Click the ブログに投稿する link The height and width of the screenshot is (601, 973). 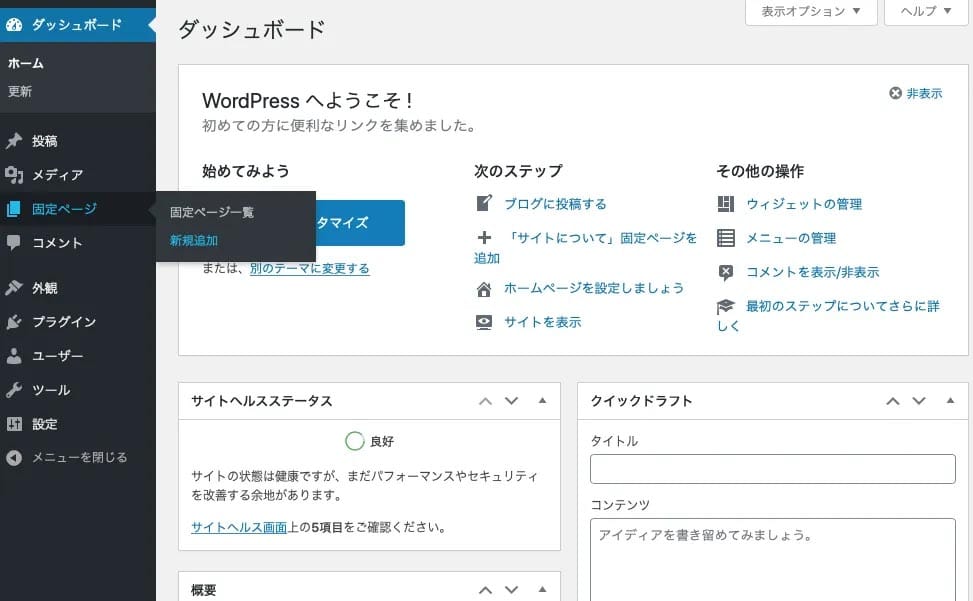coord(555,203)
